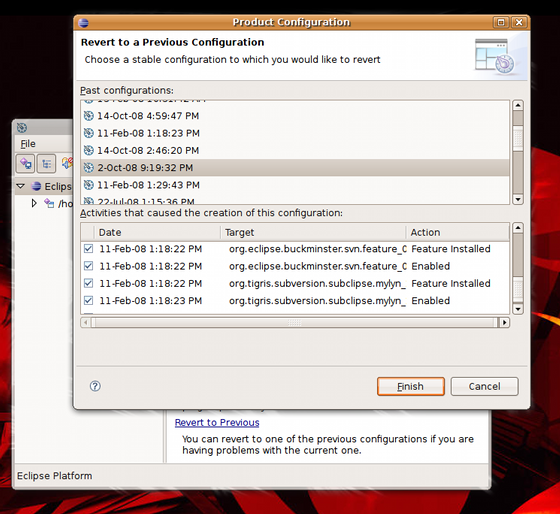The image size is (560, 514).
Task: Open File menu in background window
Action: [x=28, y=144]
